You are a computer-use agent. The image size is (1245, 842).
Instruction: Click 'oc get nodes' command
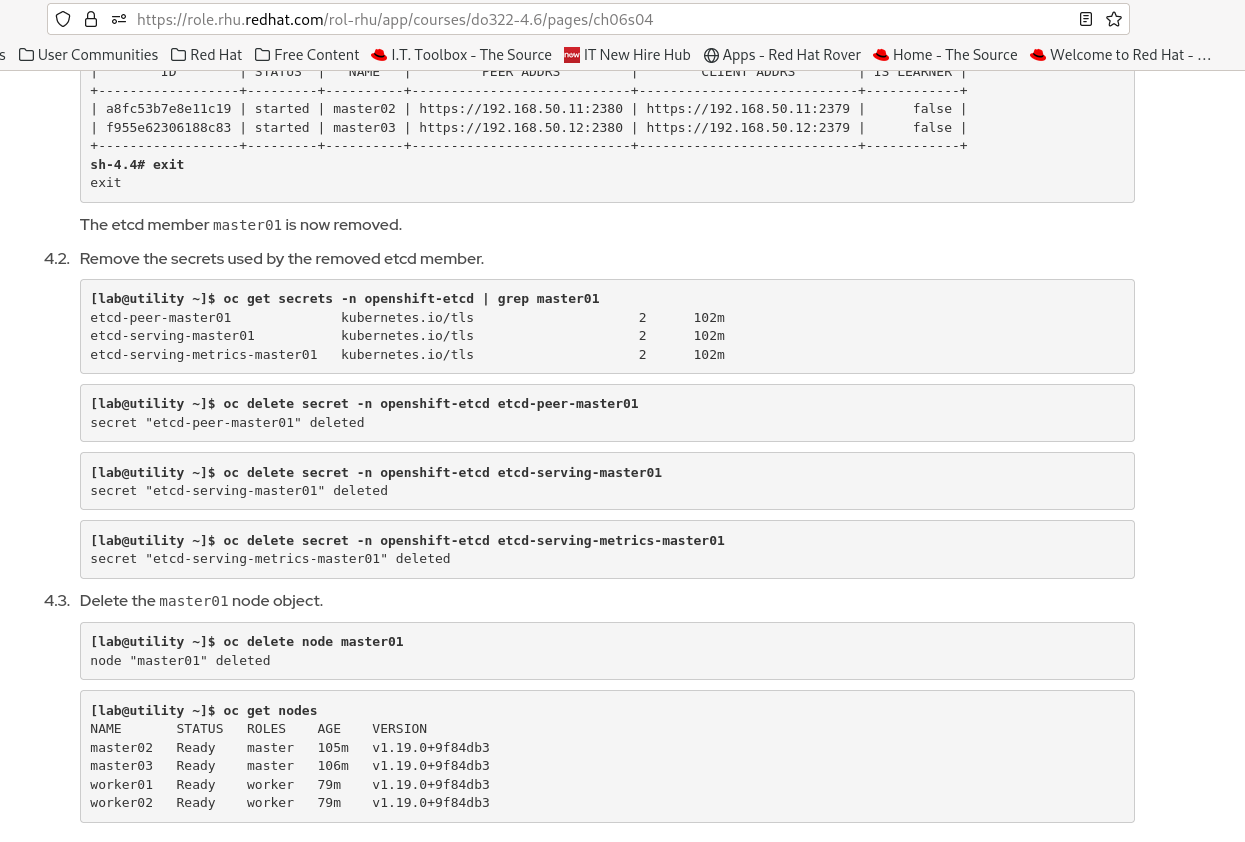point(204,711)
